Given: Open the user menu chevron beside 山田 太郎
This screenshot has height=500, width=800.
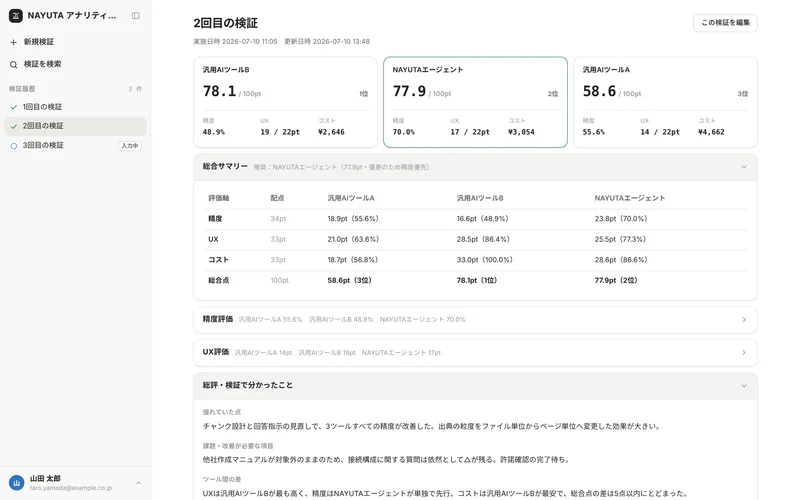Looking at the screenshot, I should pyautogui.click(x=138, y=483).
